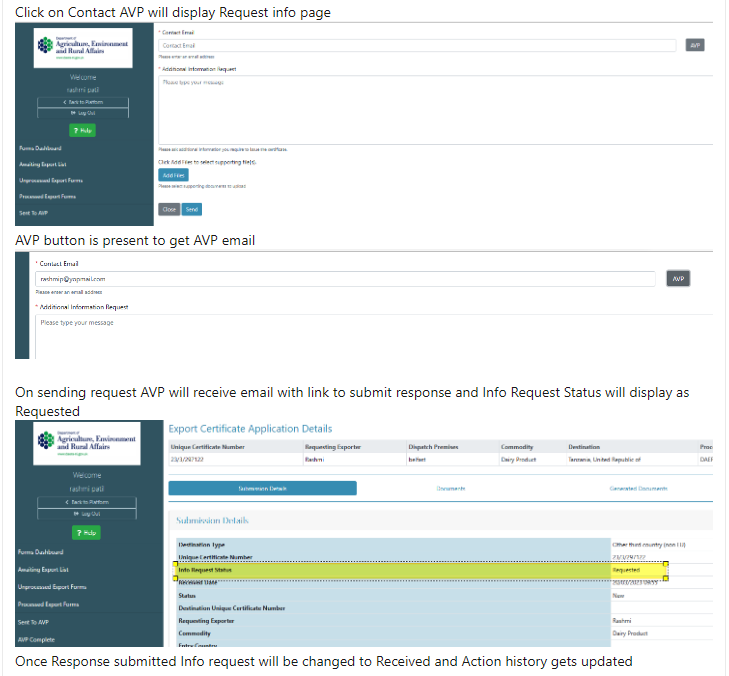Viewport: 729px width, 676px height.
Task: Select Unprocessed Export Forms in the bottom sidebar
Action: click(x=52, y=587)
